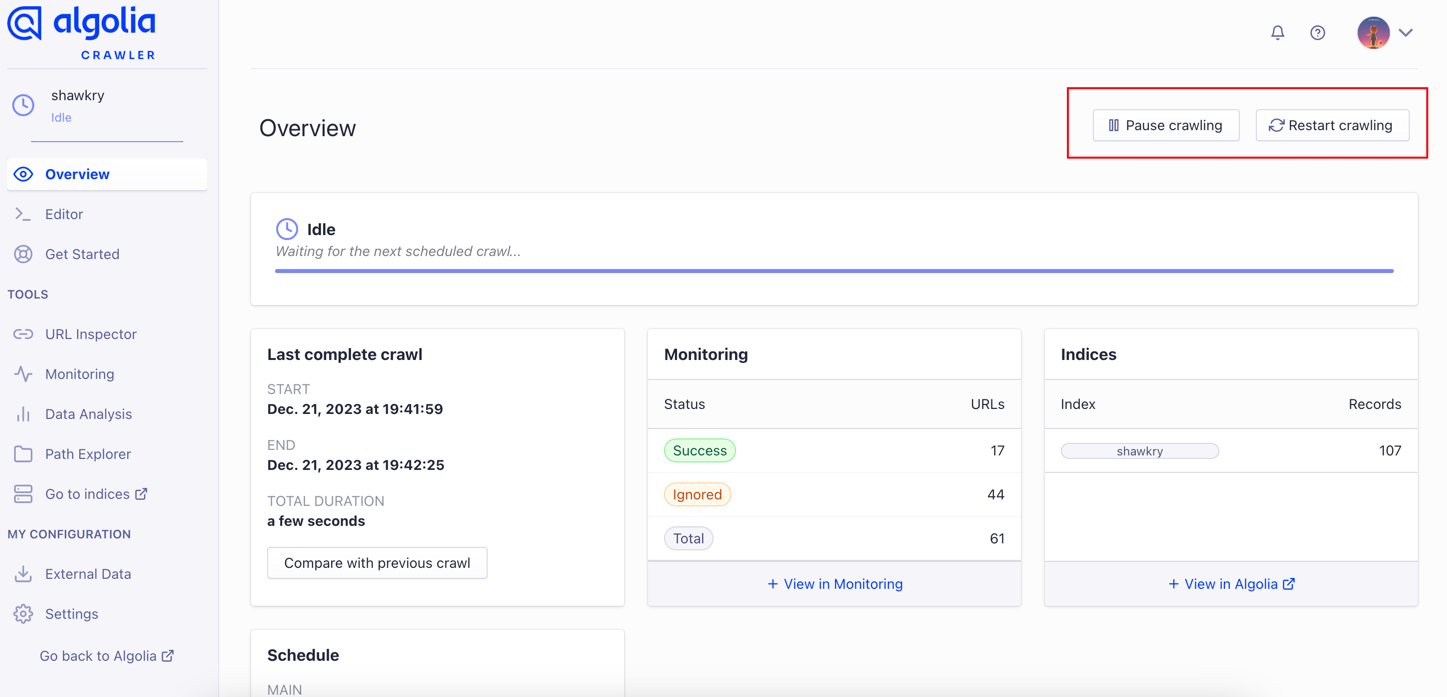Click the Go to indices server icon
This screenshot has height=697, width=1447.
click(x=23, y=494)
